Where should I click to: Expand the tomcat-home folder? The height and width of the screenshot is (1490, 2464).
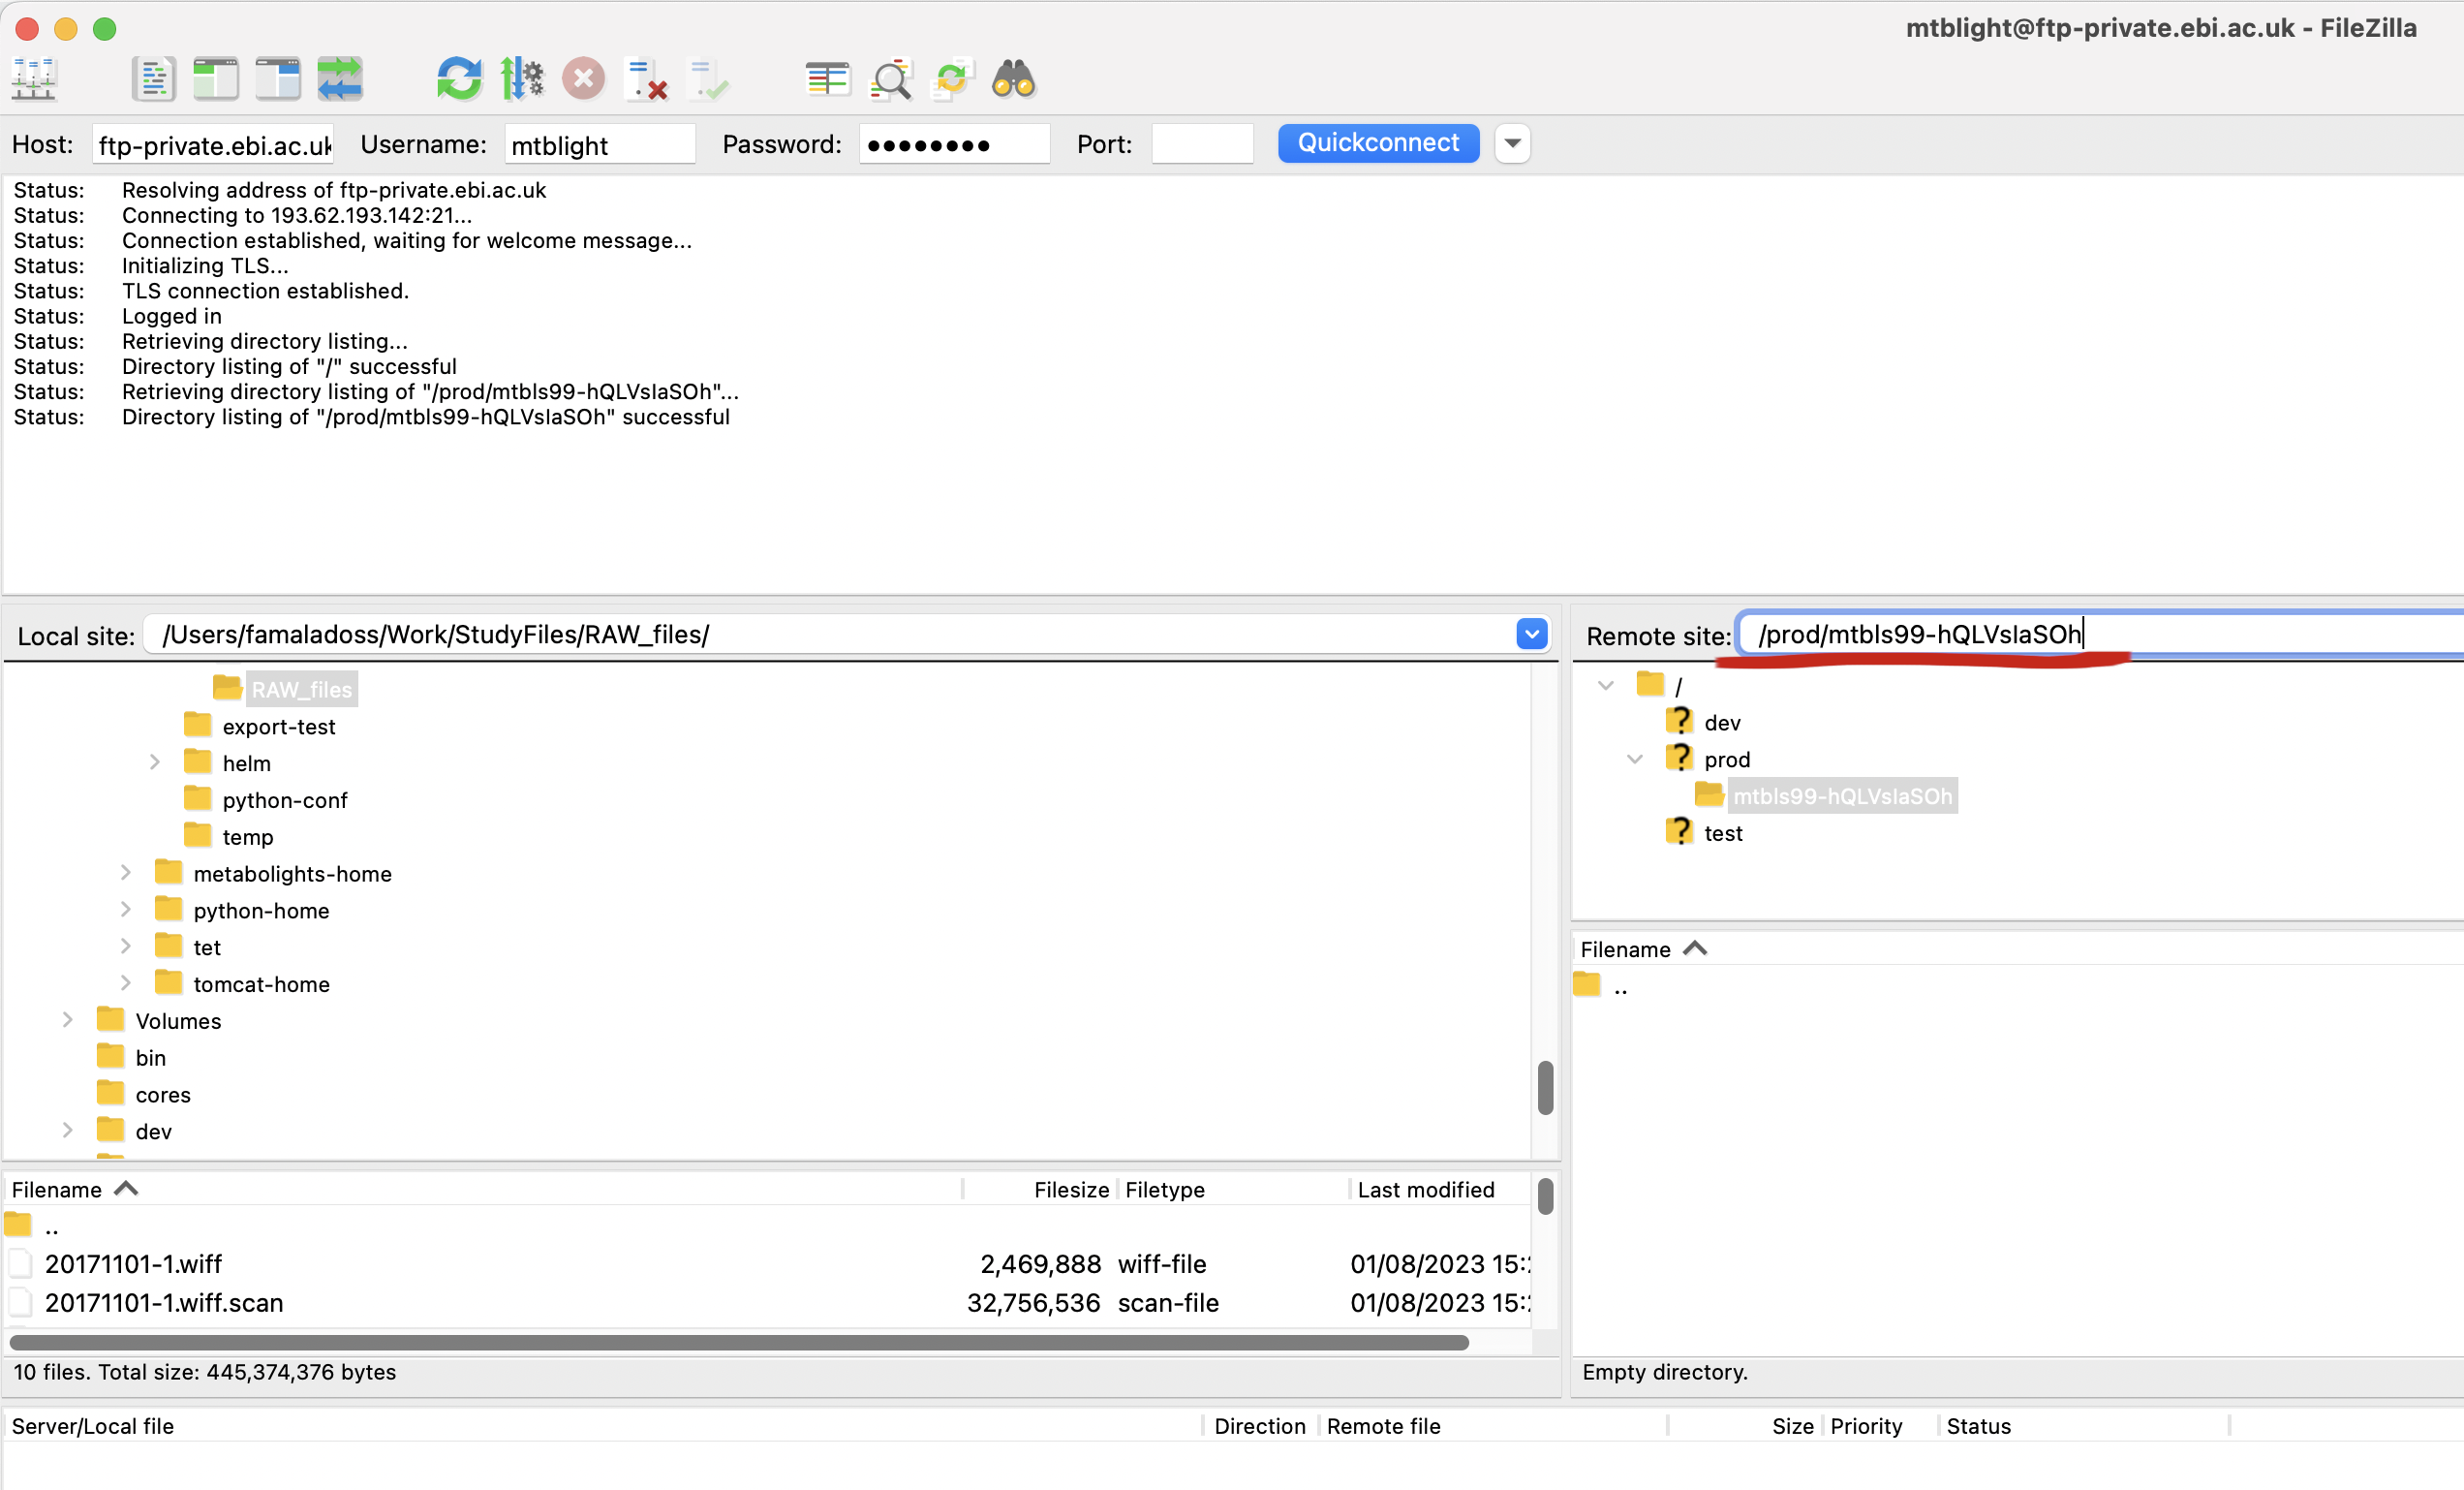click(125, 984)
